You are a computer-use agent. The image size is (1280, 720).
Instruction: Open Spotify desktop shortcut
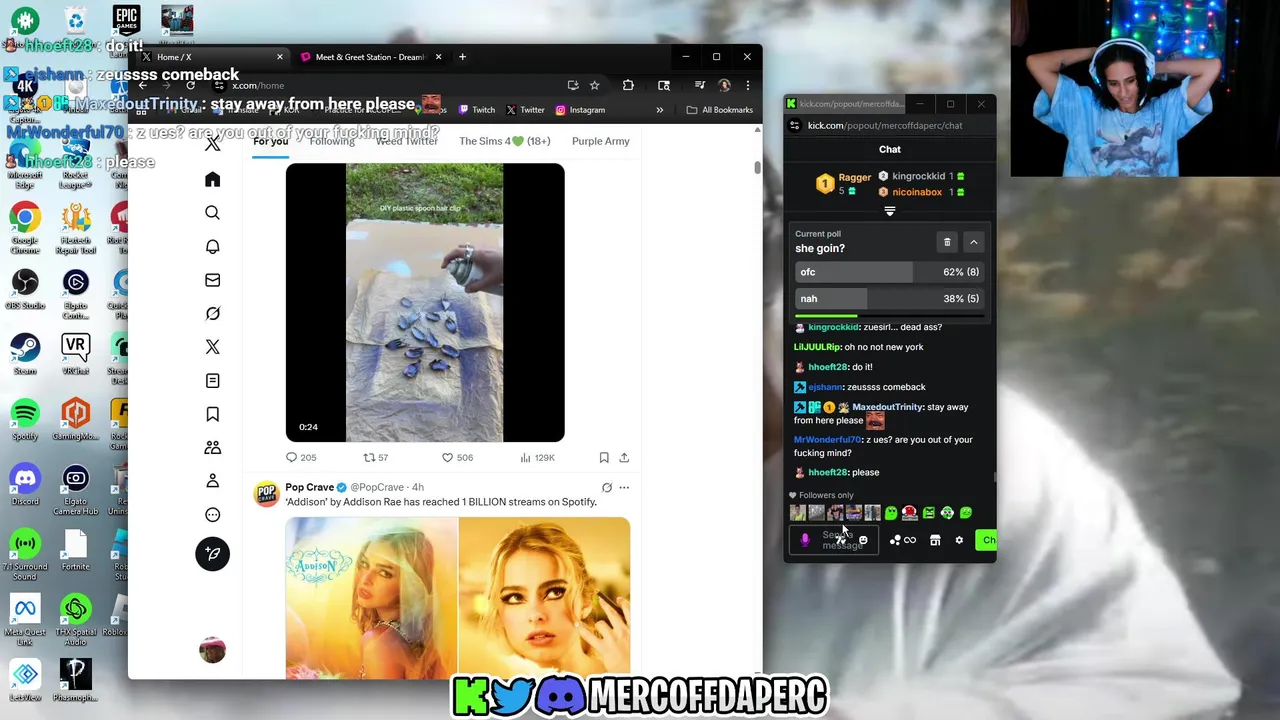25,419
